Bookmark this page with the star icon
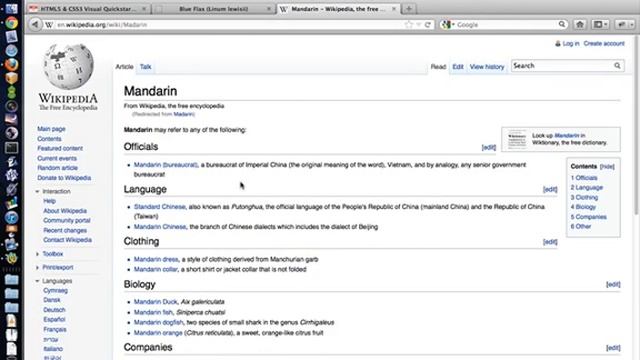Viewport: 640px width, 360px height. click(x=408, y=24)
